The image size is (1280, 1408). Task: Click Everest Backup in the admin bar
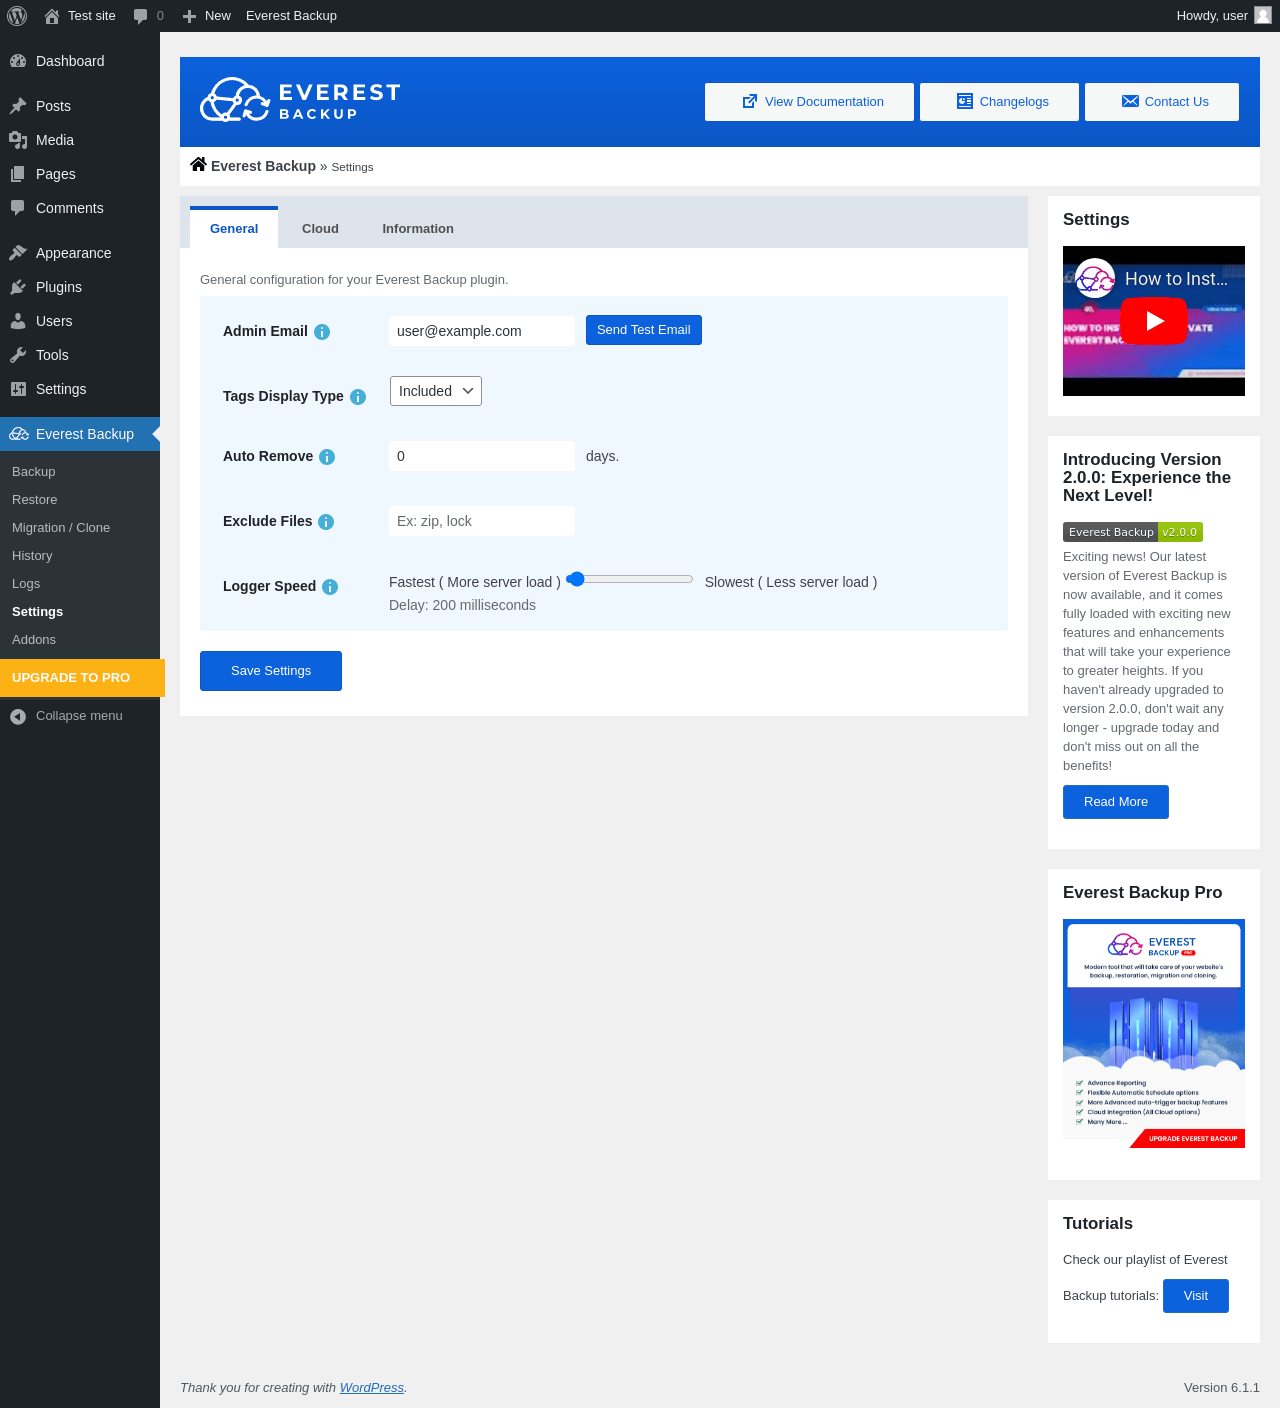point(291,16)
